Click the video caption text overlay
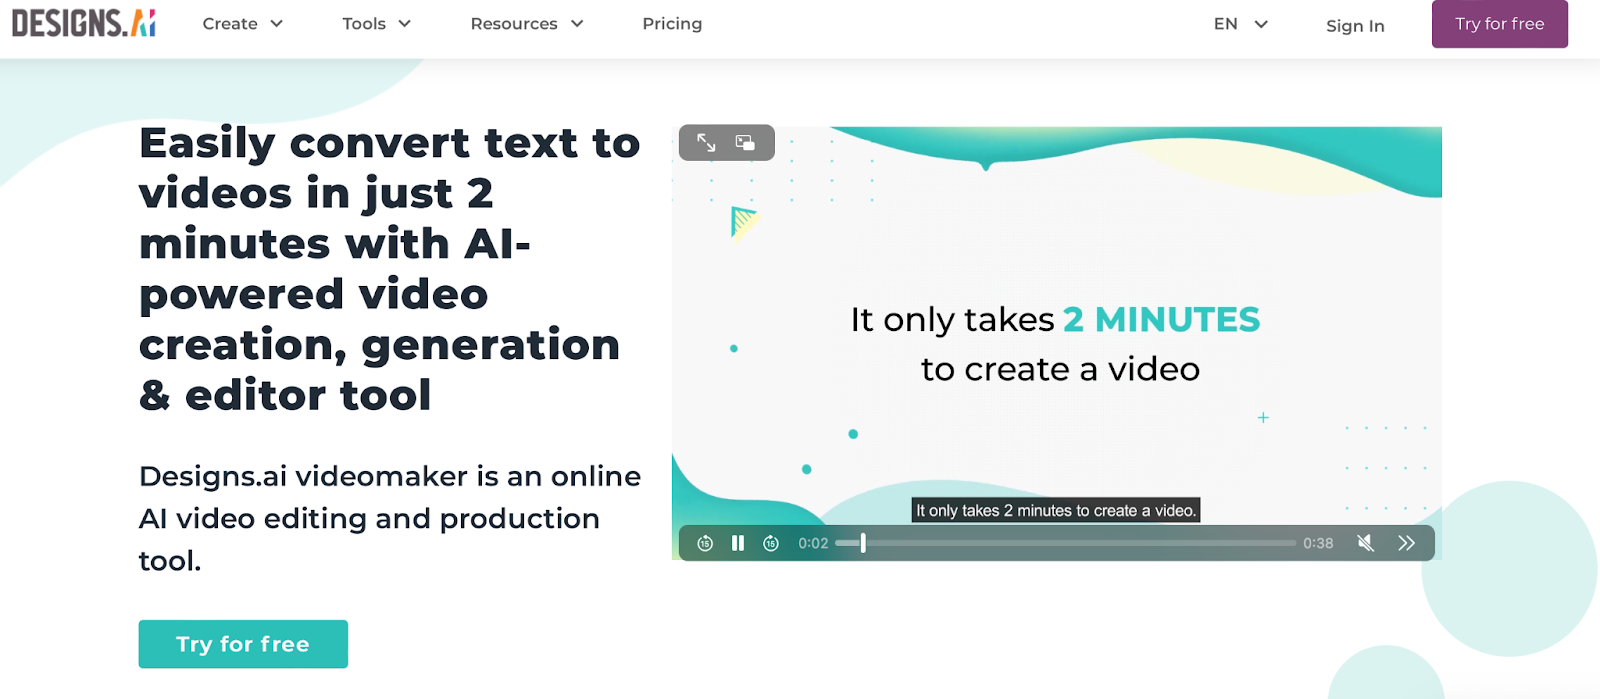 coord(1056,510)
